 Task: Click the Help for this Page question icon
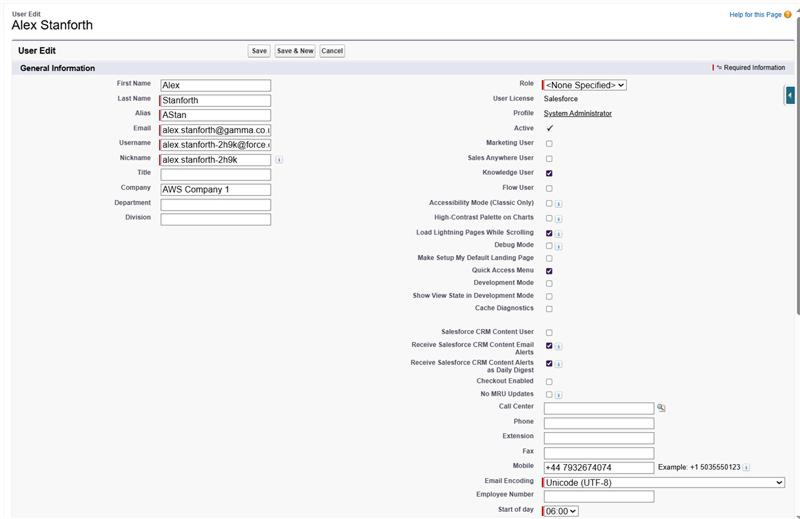[x=788, y=15]
